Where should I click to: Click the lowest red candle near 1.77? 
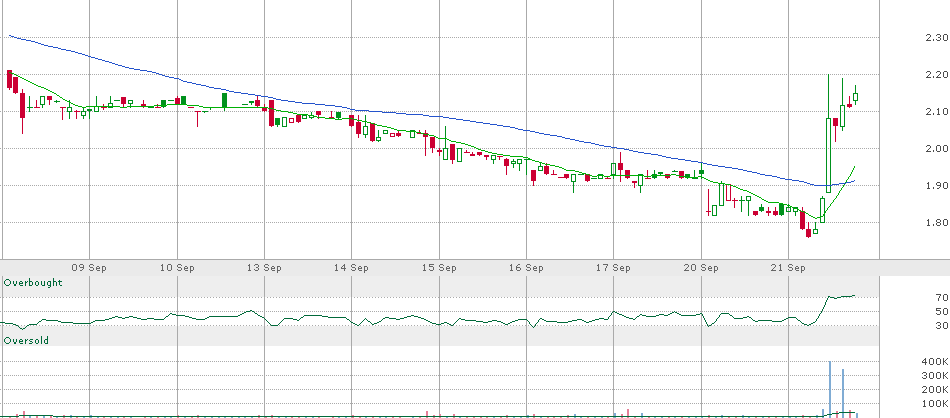click(x=808, y=230)
